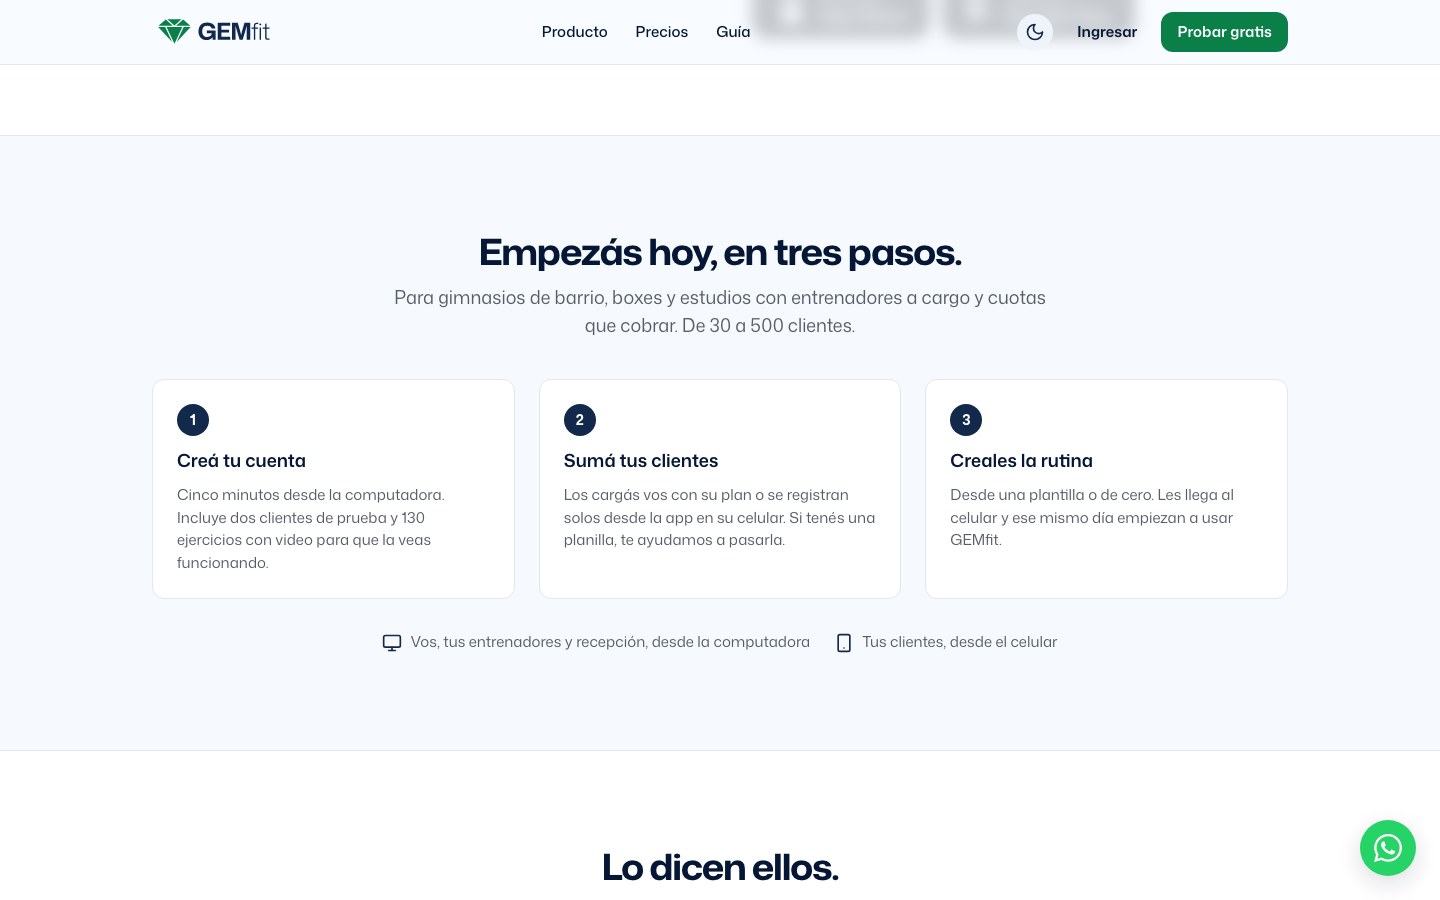This screenshot has width=1440, height=900.
Task: Click the subtitle starting 'Para gimnasios de barrio'
Action: (720, 312)
